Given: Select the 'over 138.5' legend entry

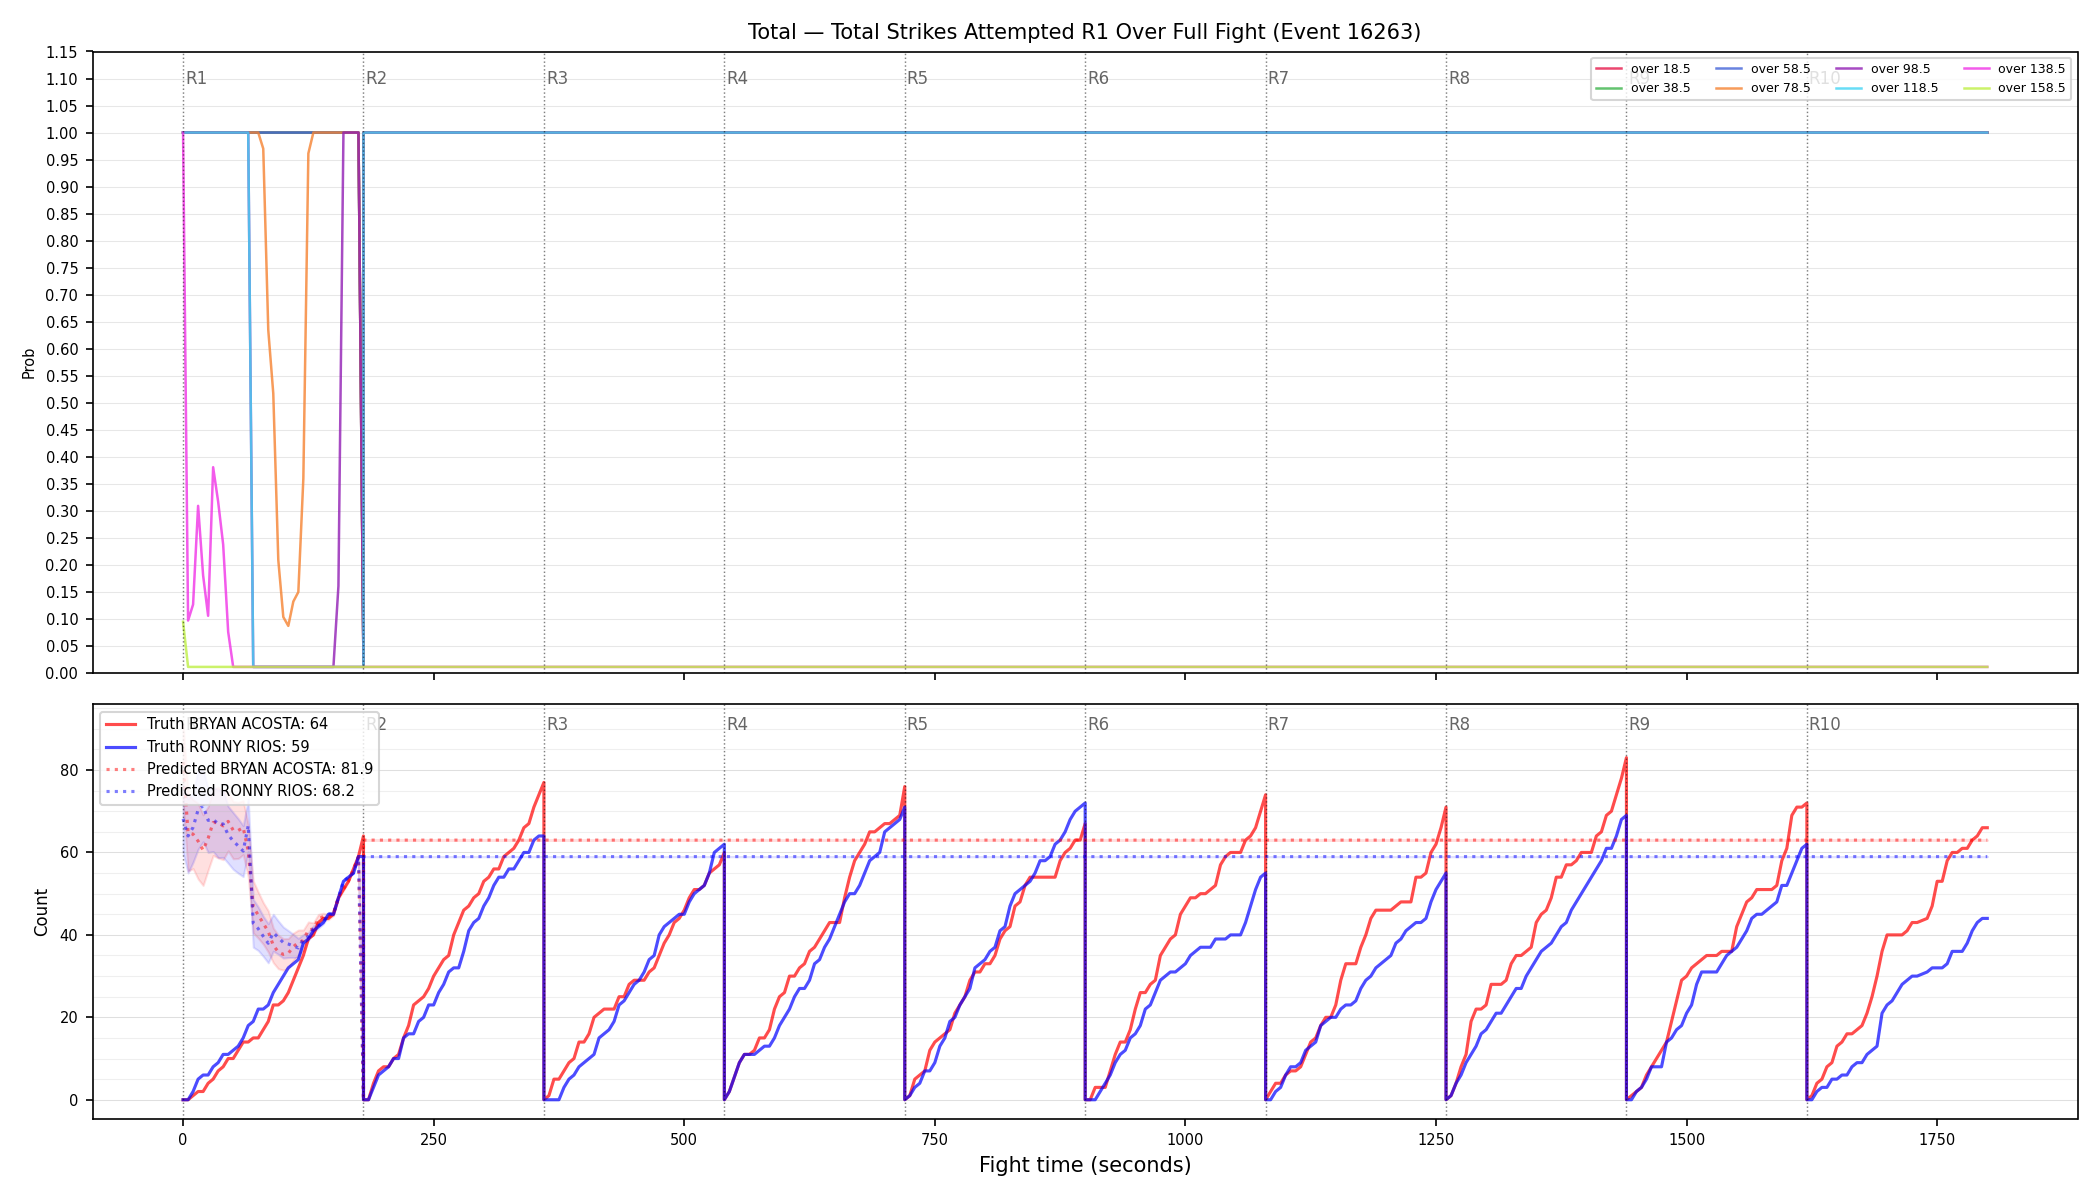Looking at the screenshot, I should click(x=2014, y=69).
